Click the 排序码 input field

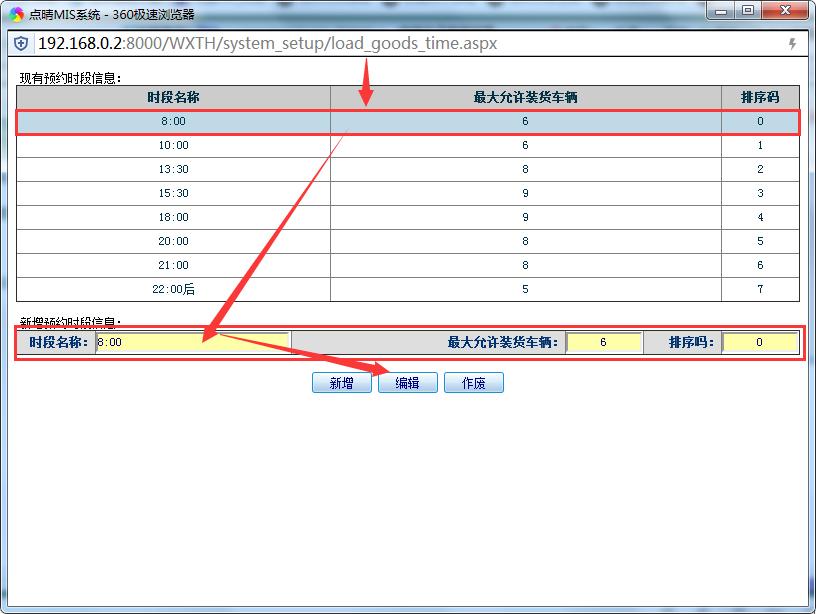click(759, 342)
